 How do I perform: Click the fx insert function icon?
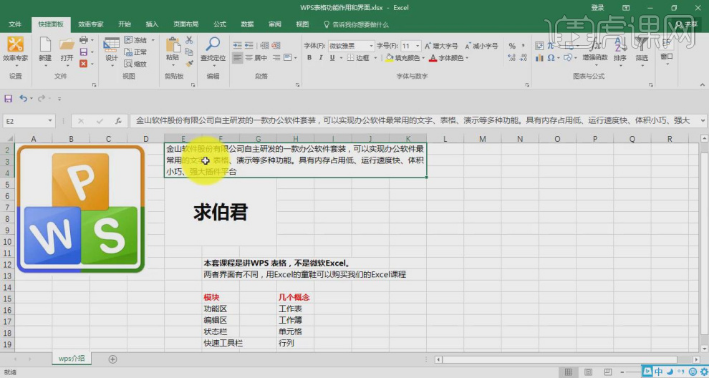click(x=118, y=121)
